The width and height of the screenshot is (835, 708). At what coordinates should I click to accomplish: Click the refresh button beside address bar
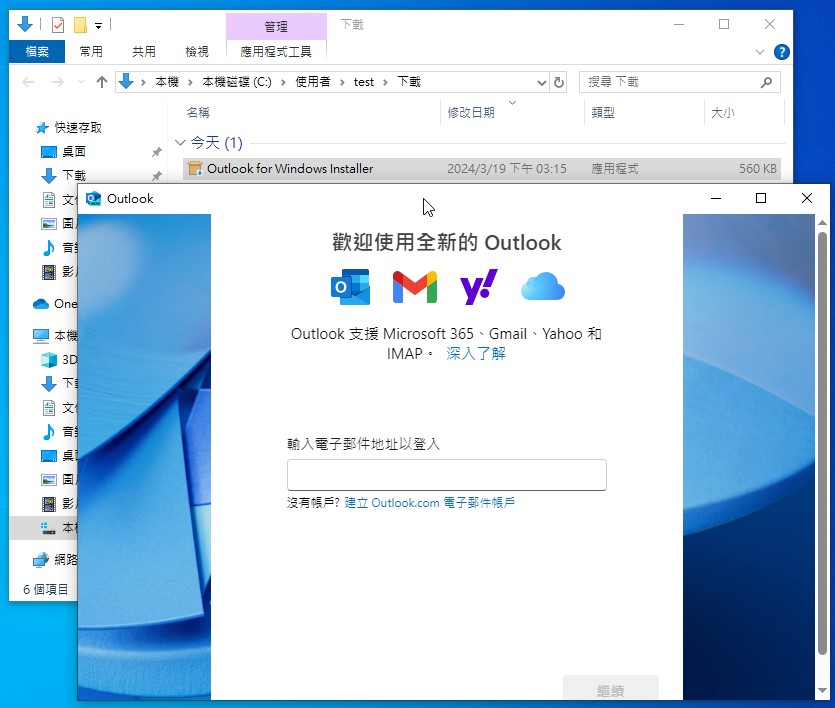pos(559,82)
